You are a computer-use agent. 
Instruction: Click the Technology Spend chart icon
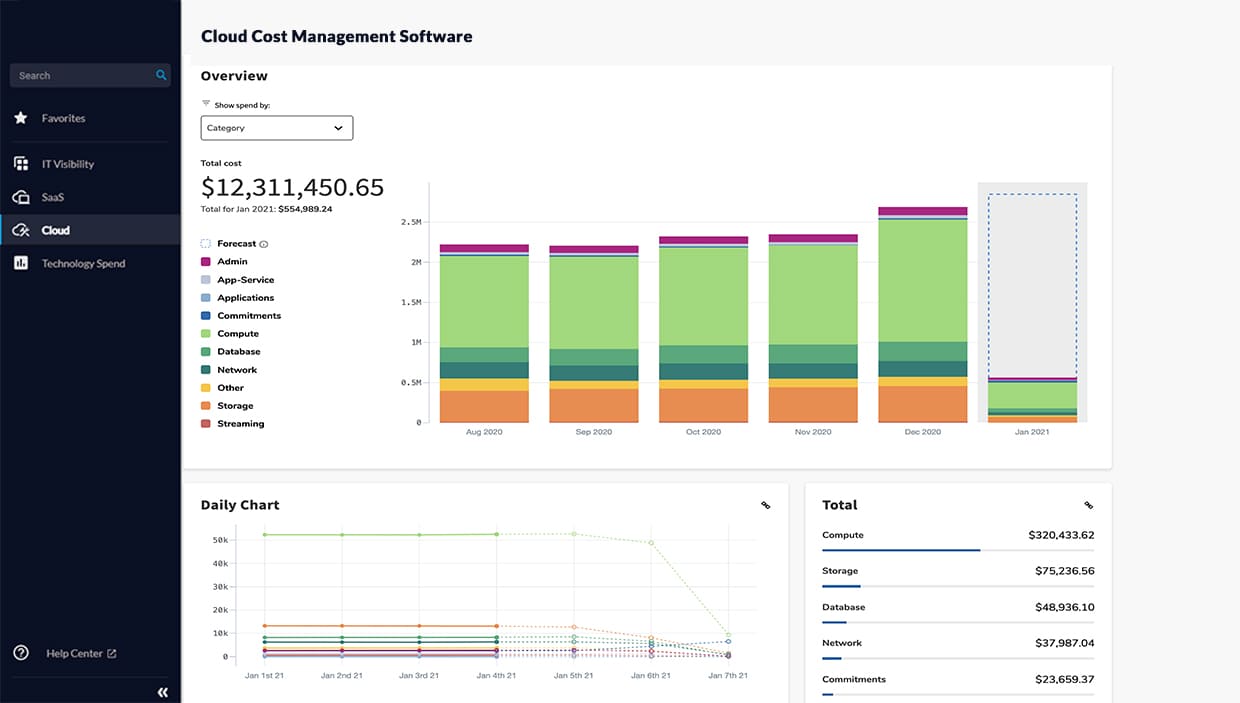point(20,263)
